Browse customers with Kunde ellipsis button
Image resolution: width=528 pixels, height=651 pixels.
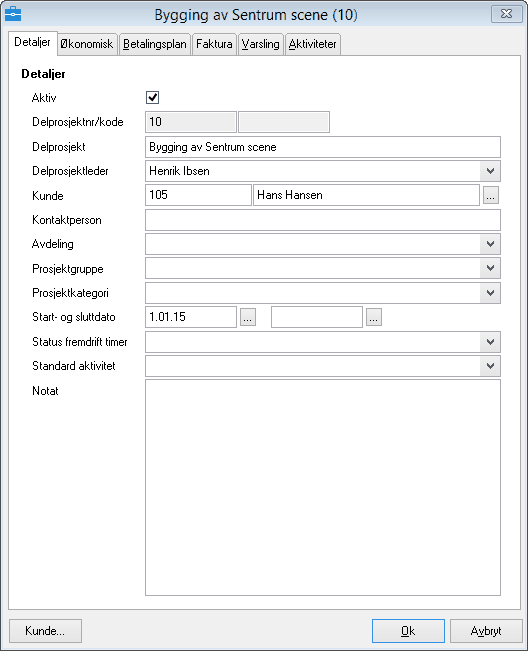[x=491, y=195]
